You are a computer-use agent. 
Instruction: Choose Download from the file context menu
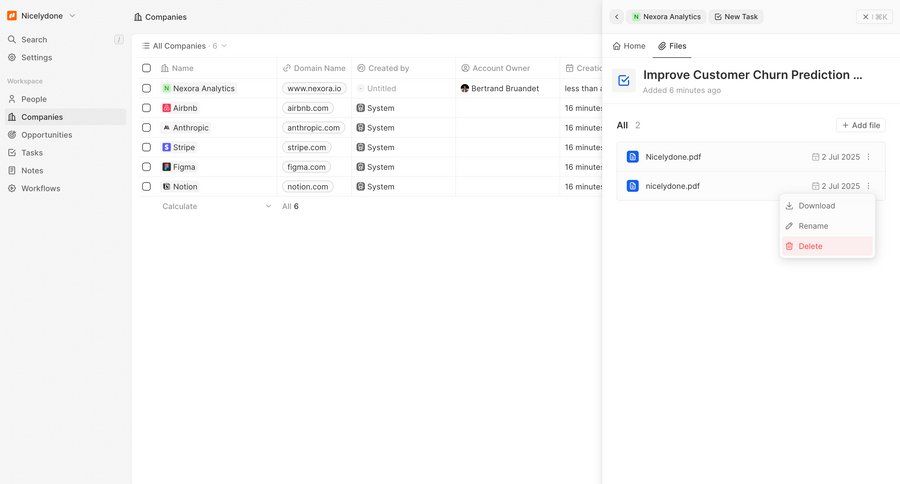pos(827,206)
